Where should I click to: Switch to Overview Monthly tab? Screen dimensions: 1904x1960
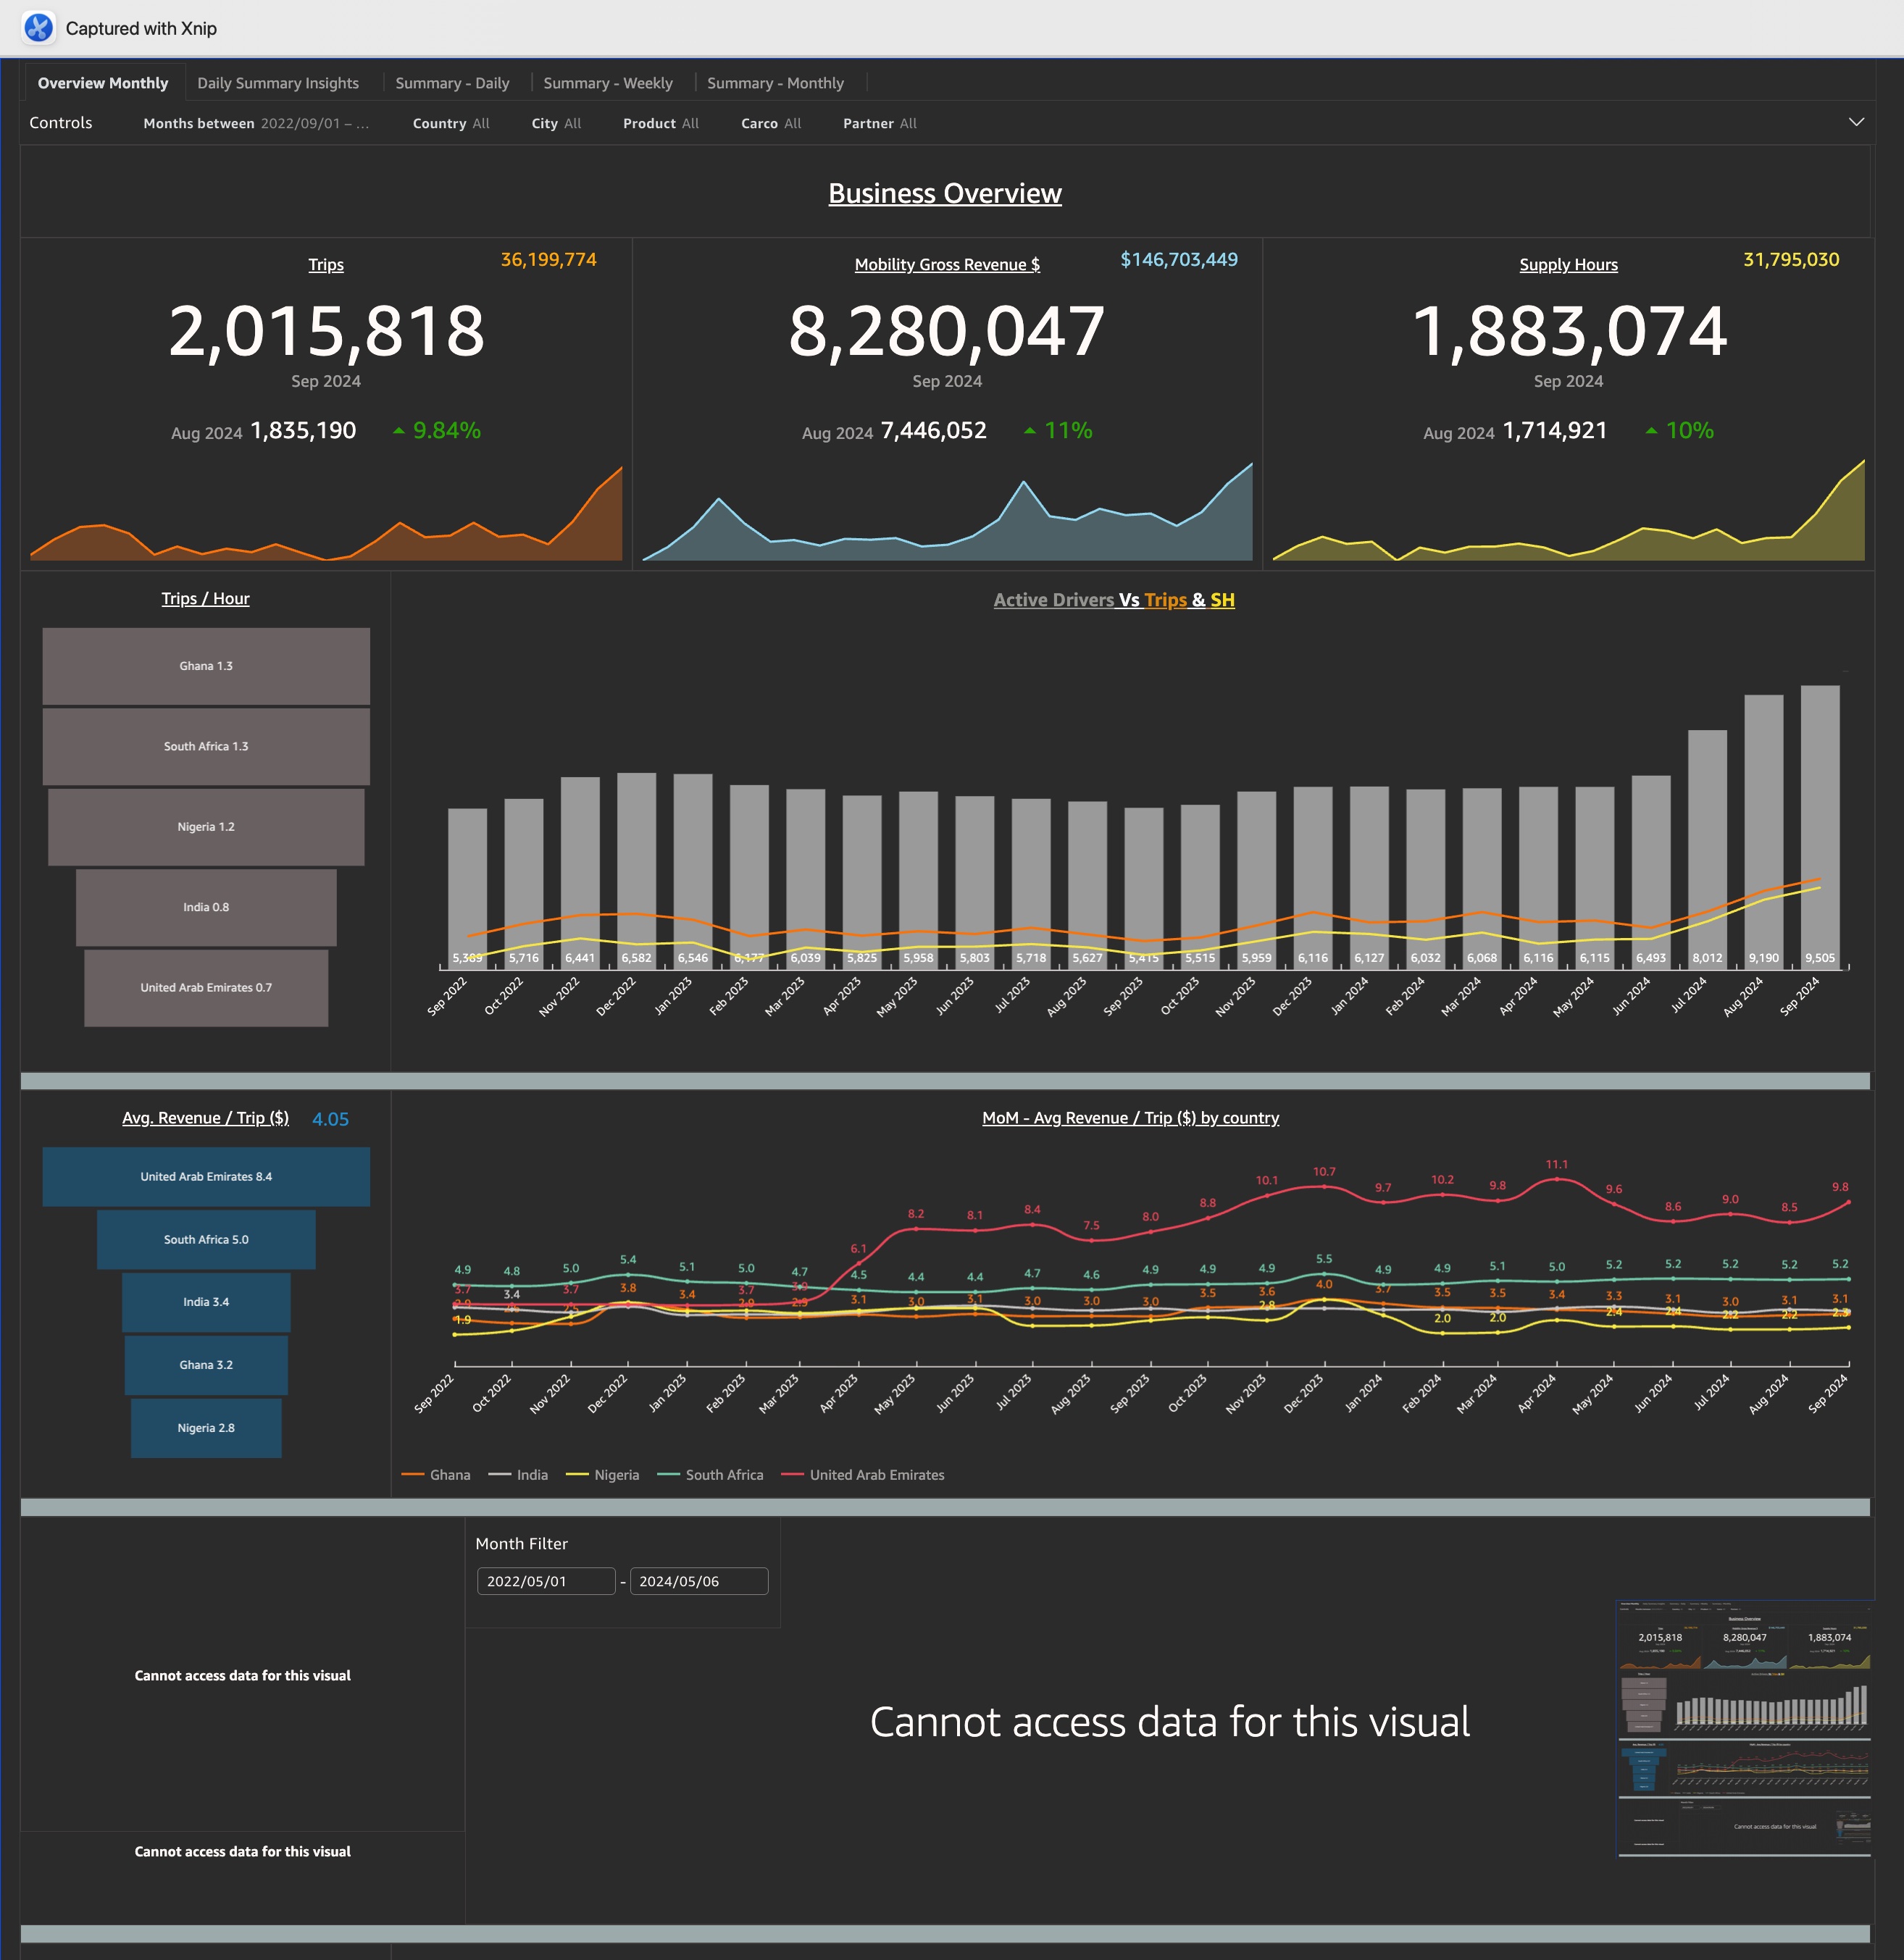pos(103,83)
